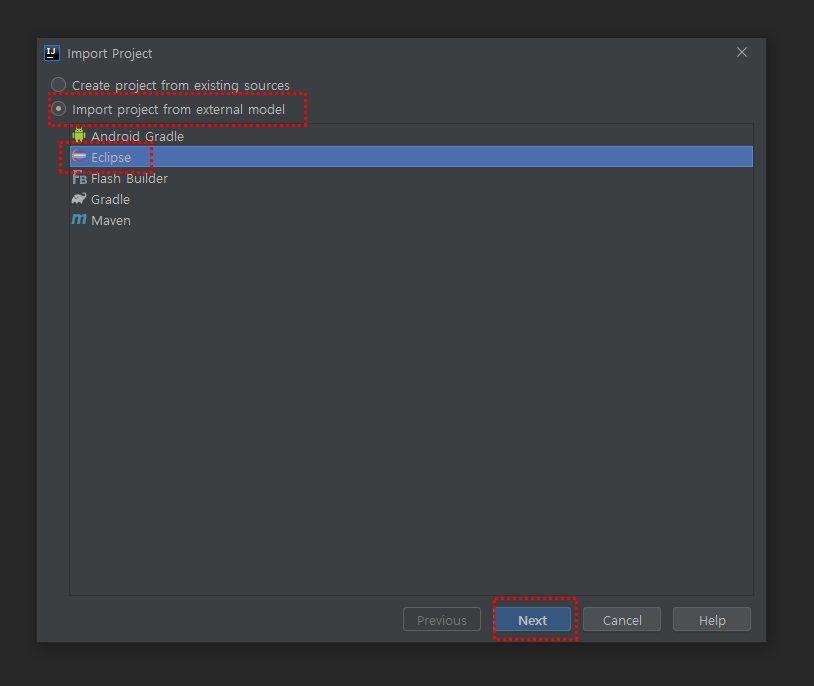This screenshot has width=814, height=686.
Task: Click the Flash Builder FB icon
Action: [x=79, y=178]
